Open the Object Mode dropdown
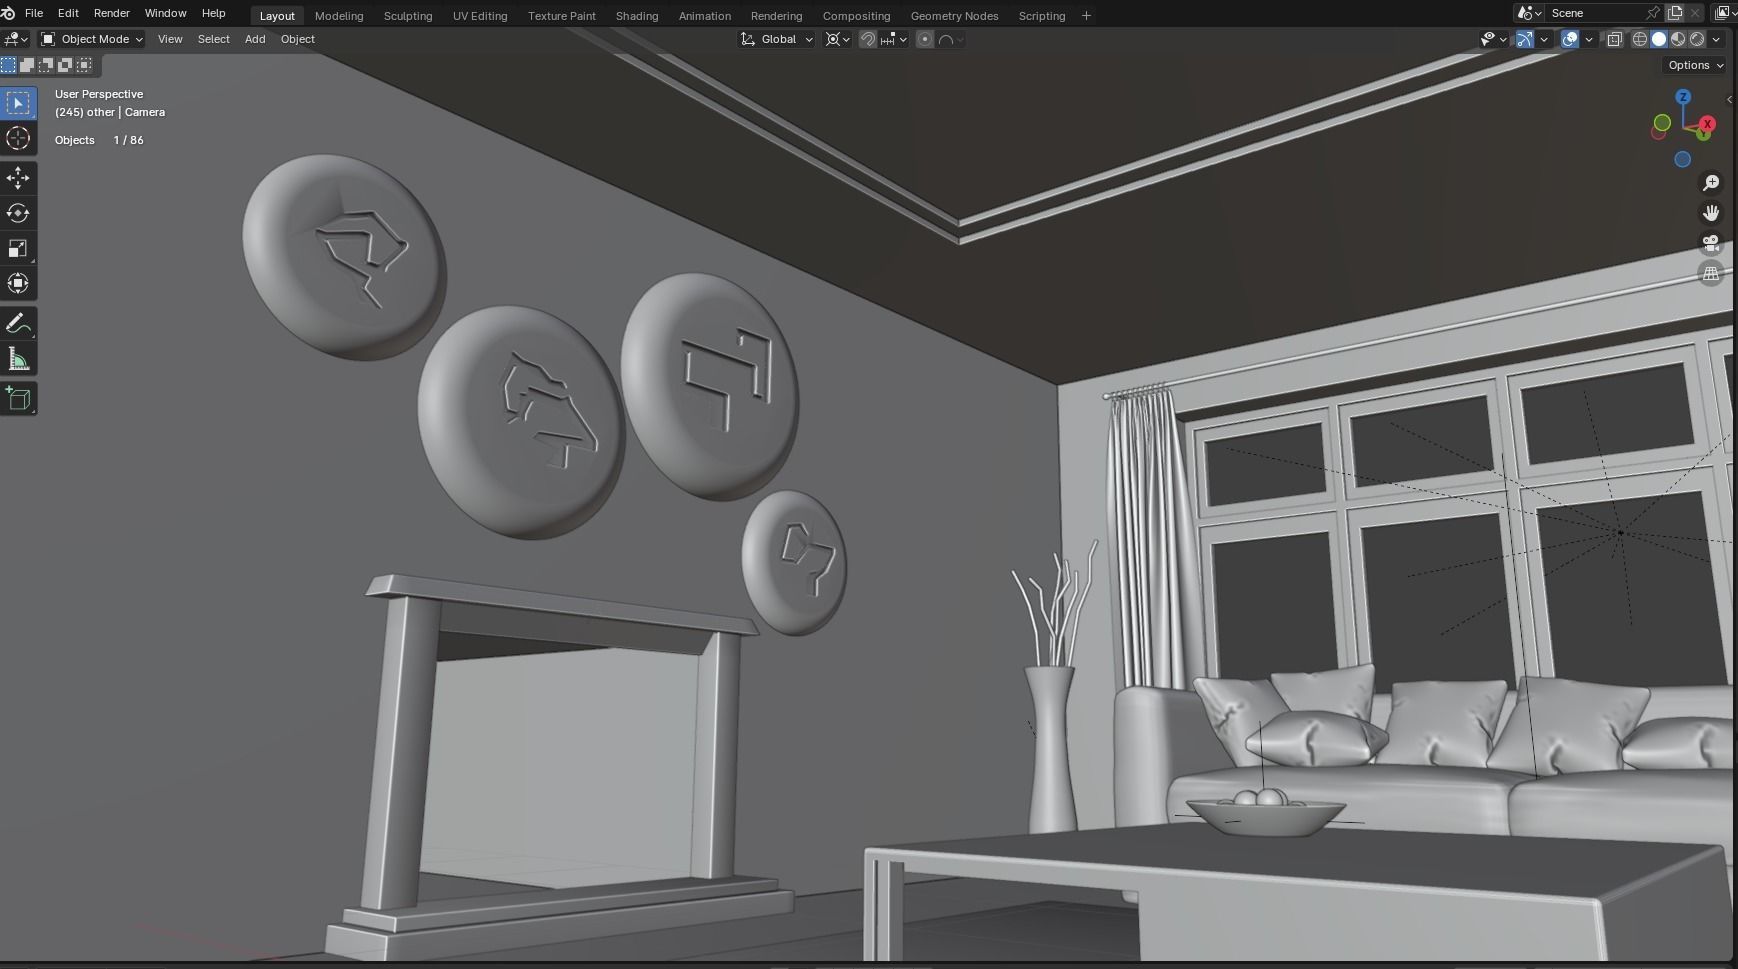This screenshot has width=1738, height=969. 91,39
